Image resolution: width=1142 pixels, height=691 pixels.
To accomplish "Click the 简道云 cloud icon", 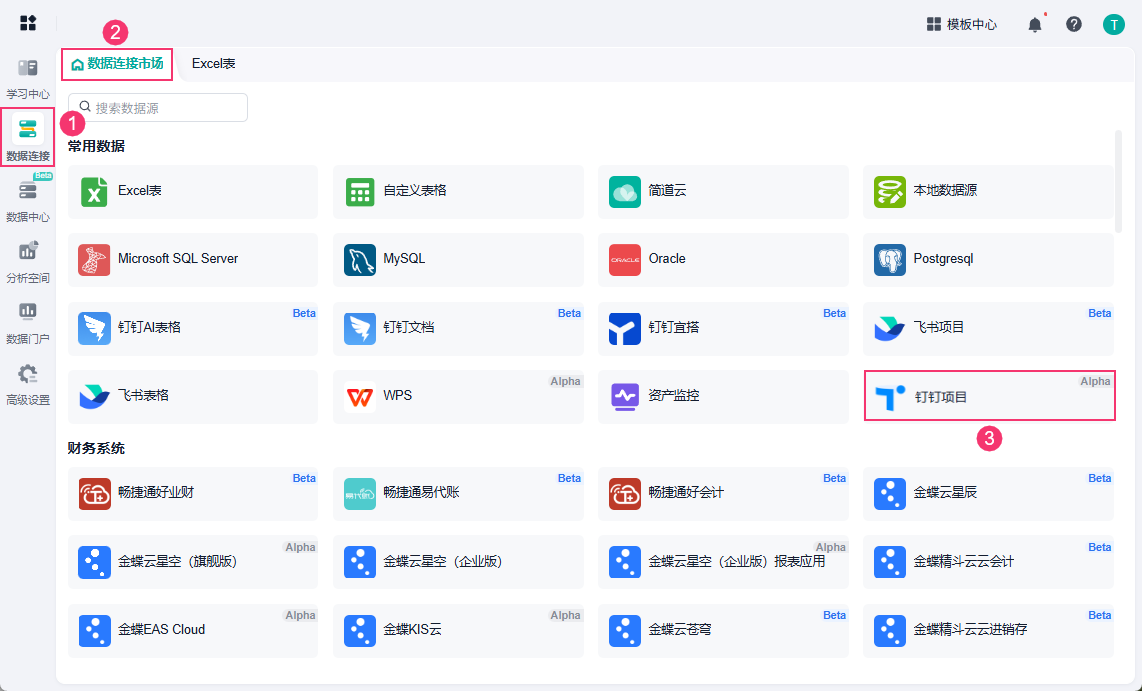I will click(x=625, y=192).
